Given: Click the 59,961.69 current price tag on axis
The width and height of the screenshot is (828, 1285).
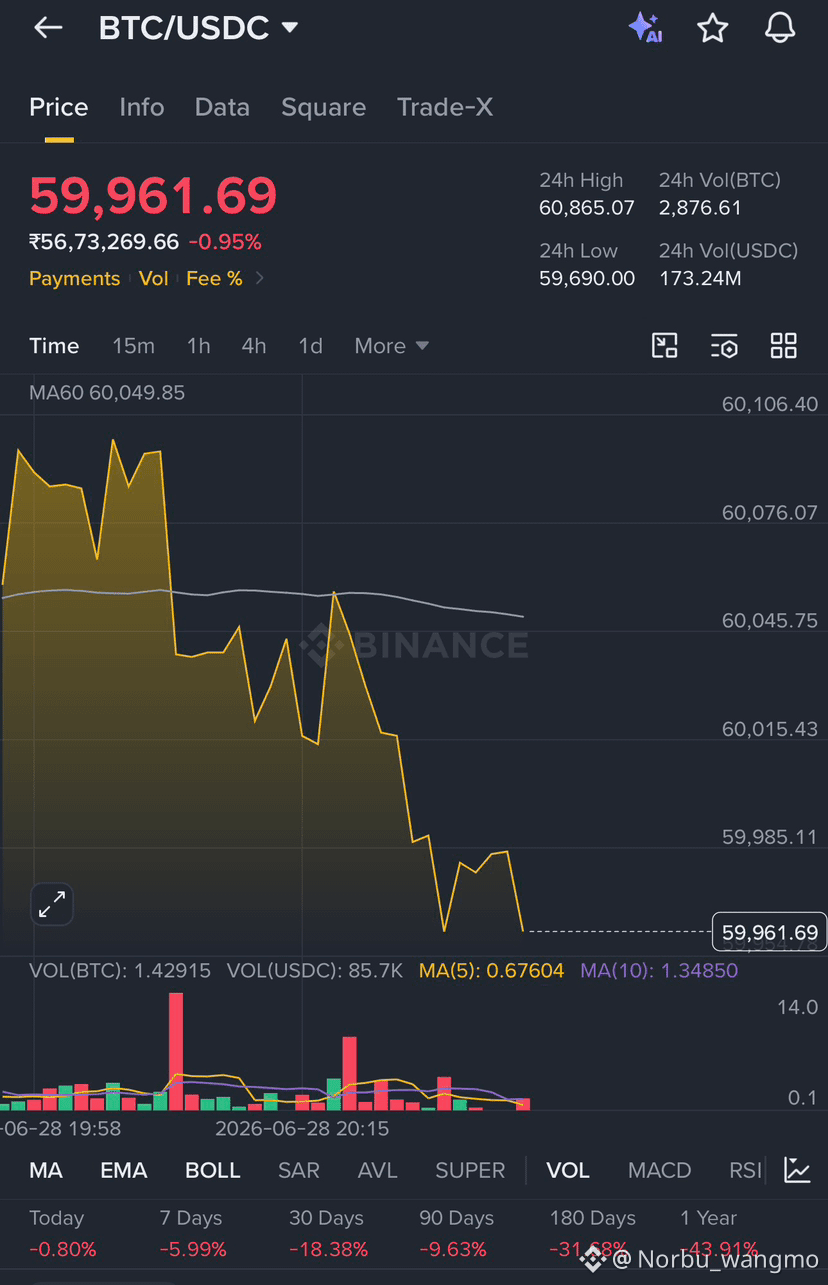Looking at the screenshot, I should (769, 933).
